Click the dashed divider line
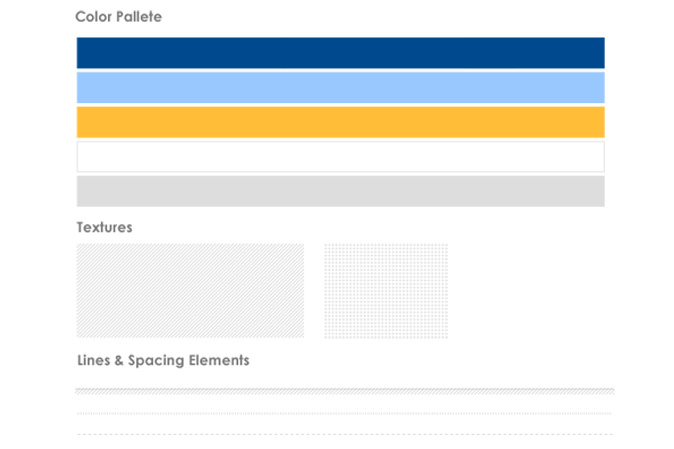This screenshot has height=449, width=674. tap(345, 434)
